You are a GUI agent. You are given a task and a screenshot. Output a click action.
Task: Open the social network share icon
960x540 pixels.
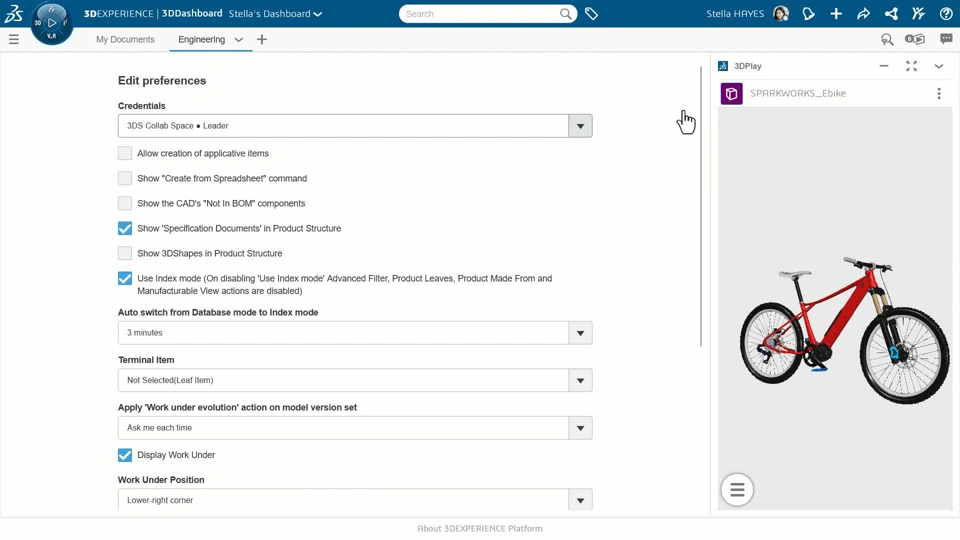(x=891, y=13)
